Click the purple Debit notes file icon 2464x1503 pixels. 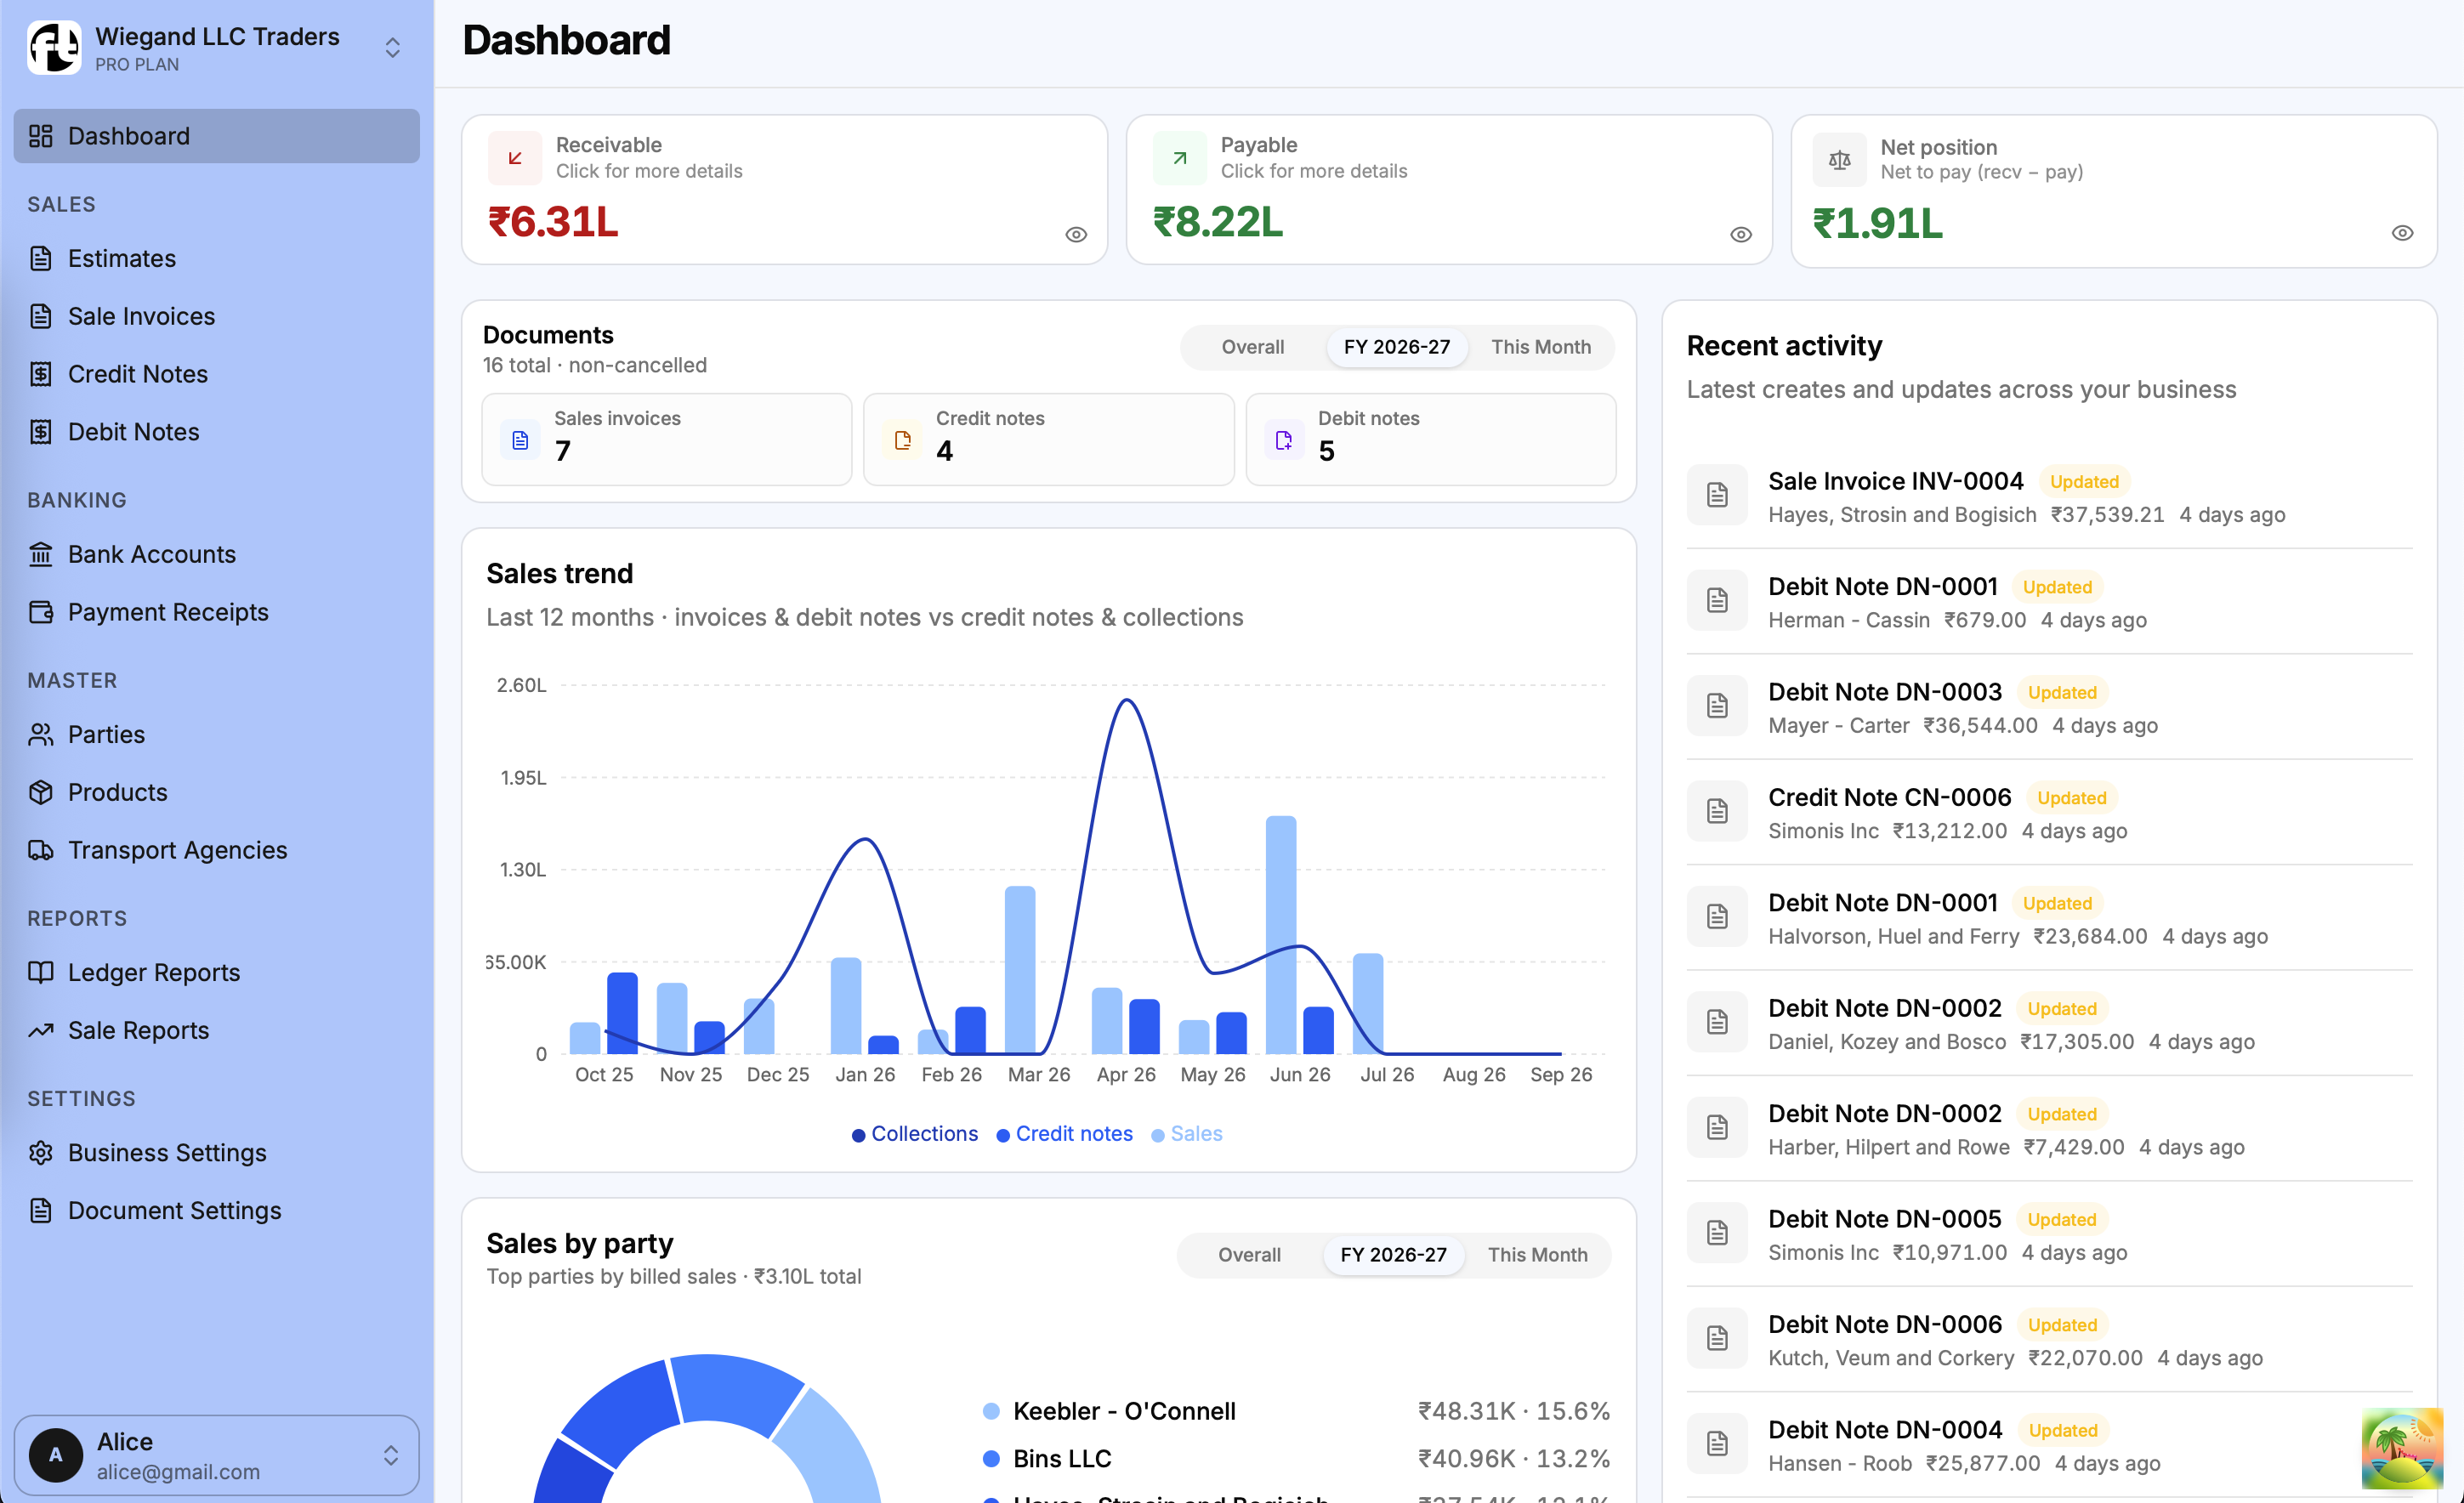[1284, 440]
